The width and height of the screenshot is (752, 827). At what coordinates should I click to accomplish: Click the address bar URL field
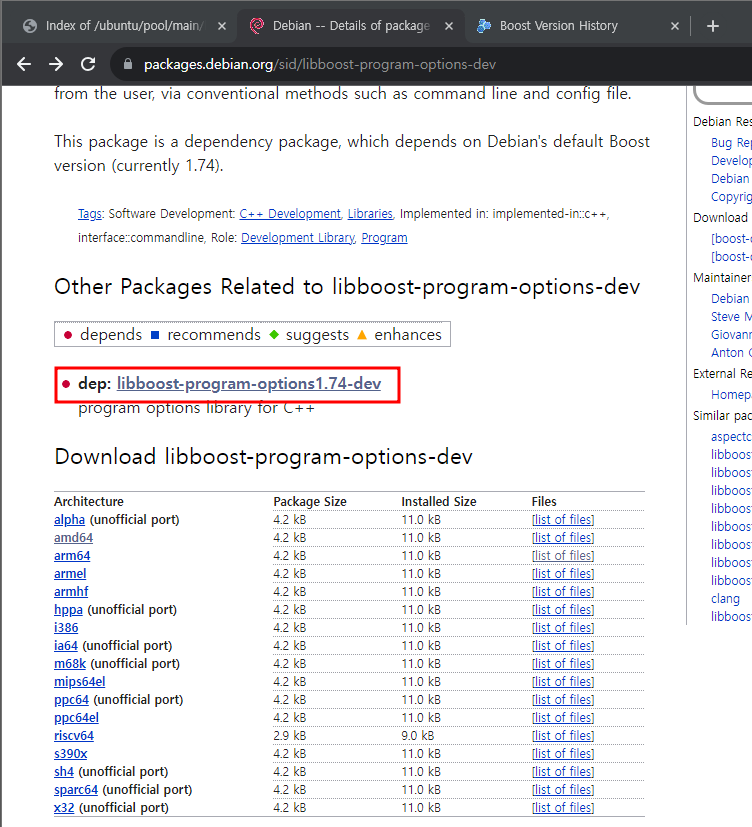(400, 65)
